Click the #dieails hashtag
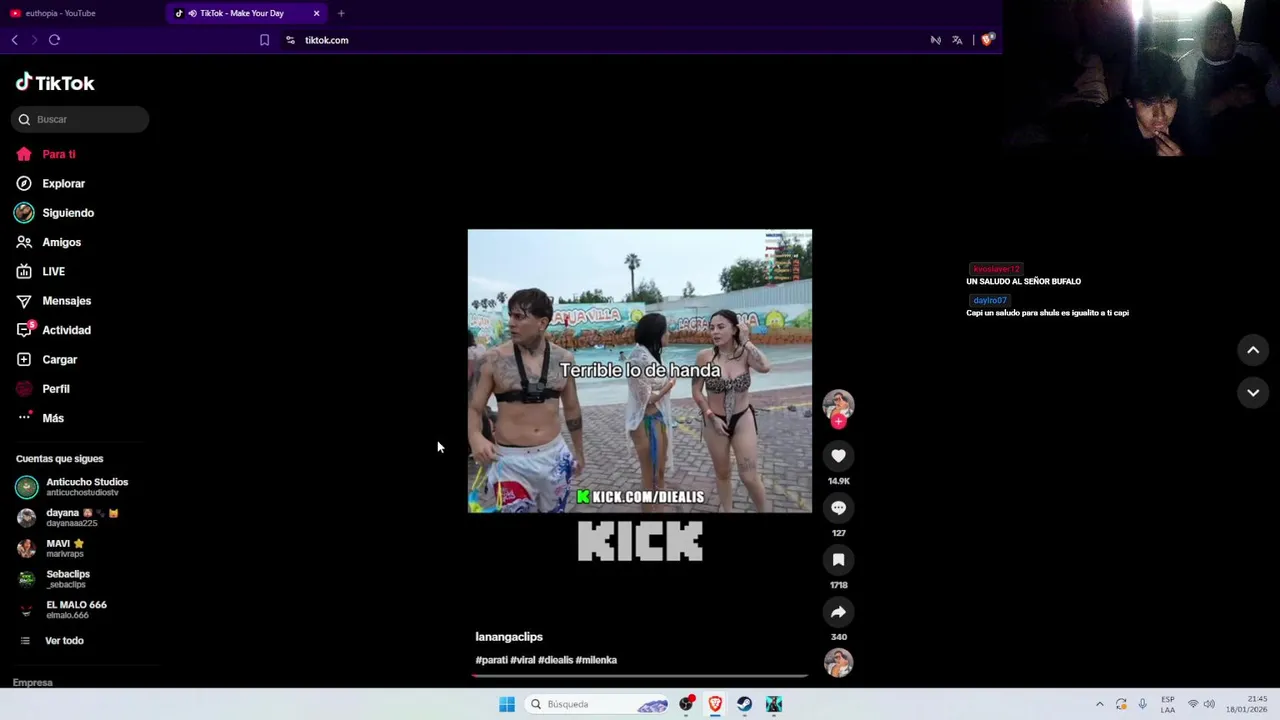 tap(555, 660)
